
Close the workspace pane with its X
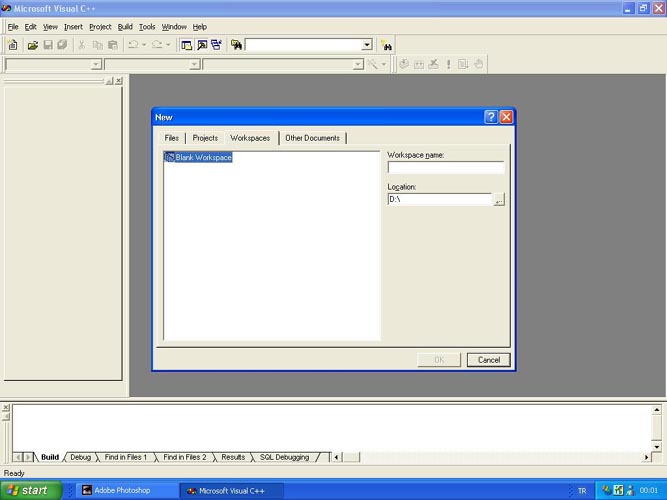[x=119, y=80]
